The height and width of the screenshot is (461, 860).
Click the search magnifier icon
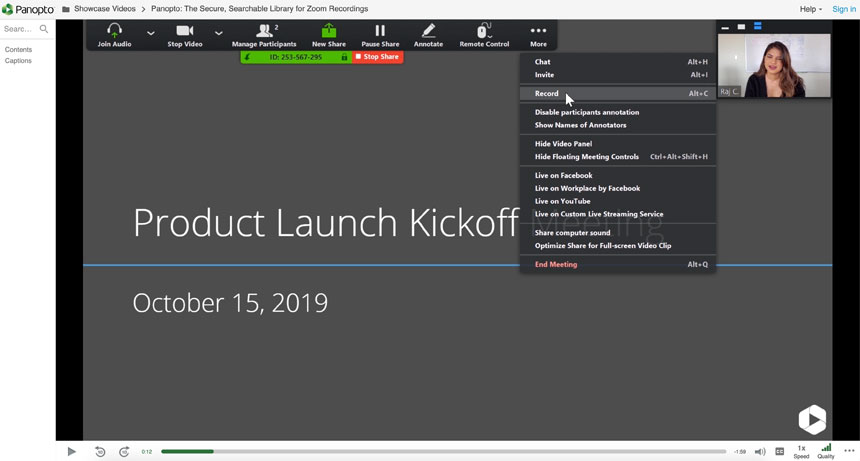click(x=44, y=29)
